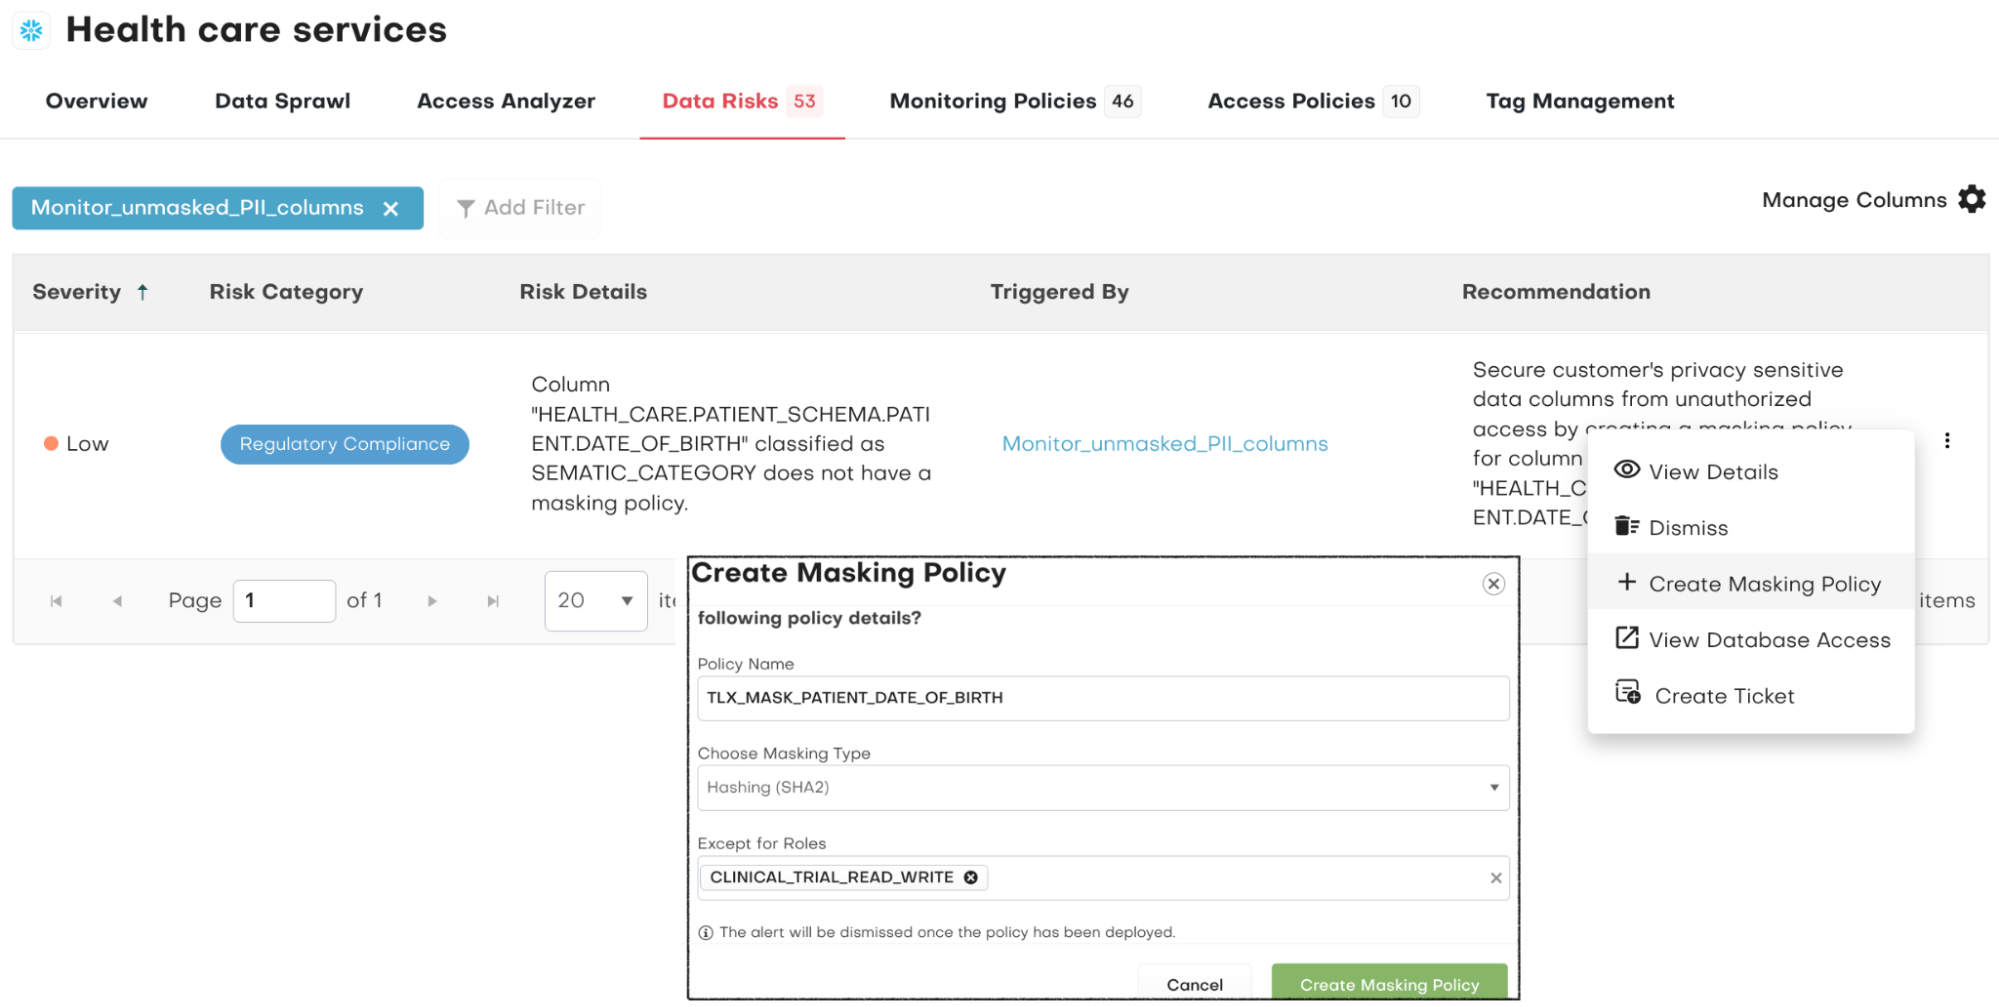Click the Page number input box
The height and width of the screenshot is (1007, 1999).
point(284,601)
